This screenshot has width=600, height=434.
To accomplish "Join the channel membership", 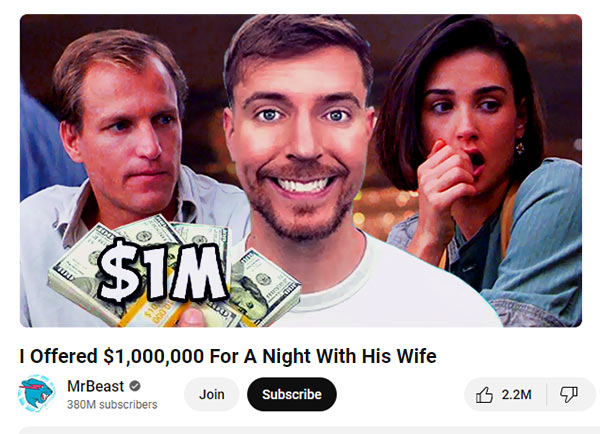I will (x=212, y=394).
